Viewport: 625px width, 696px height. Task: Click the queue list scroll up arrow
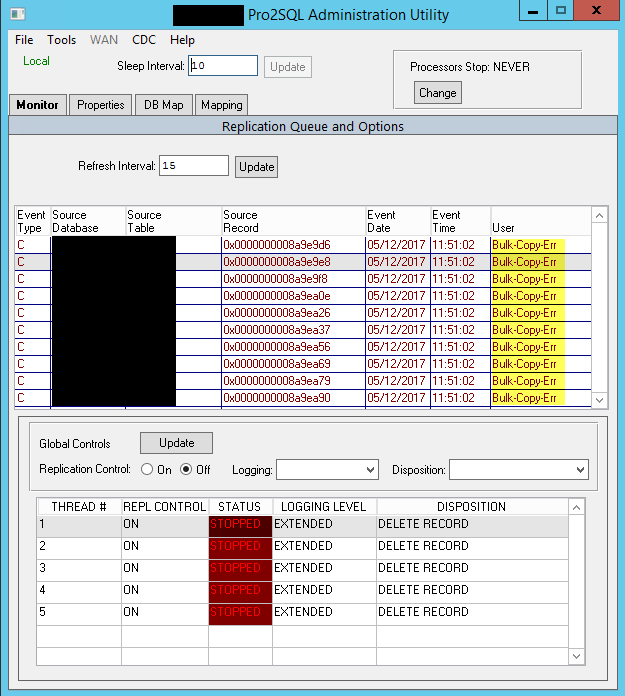coord(599,216)
